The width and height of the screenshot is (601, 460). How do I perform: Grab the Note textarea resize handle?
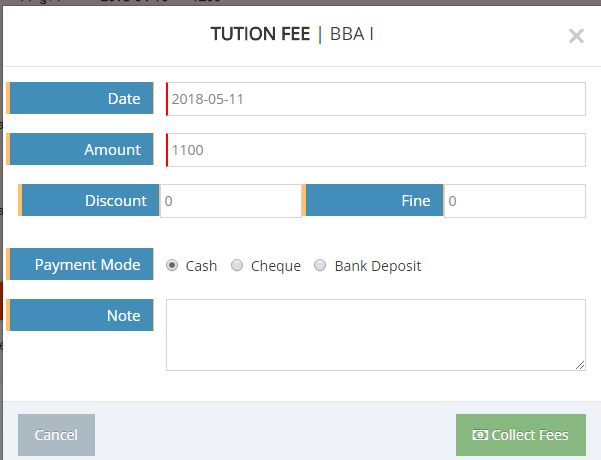pos(581,366)
